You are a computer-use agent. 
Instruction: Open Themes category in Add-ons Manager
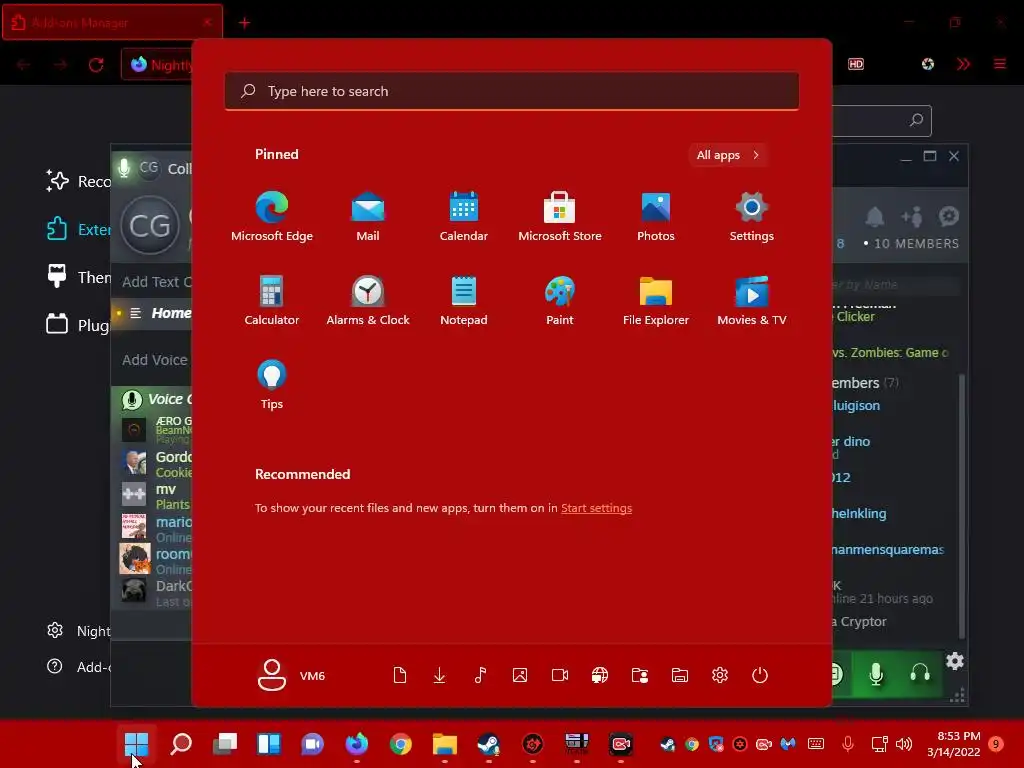(x=78, y=277)
